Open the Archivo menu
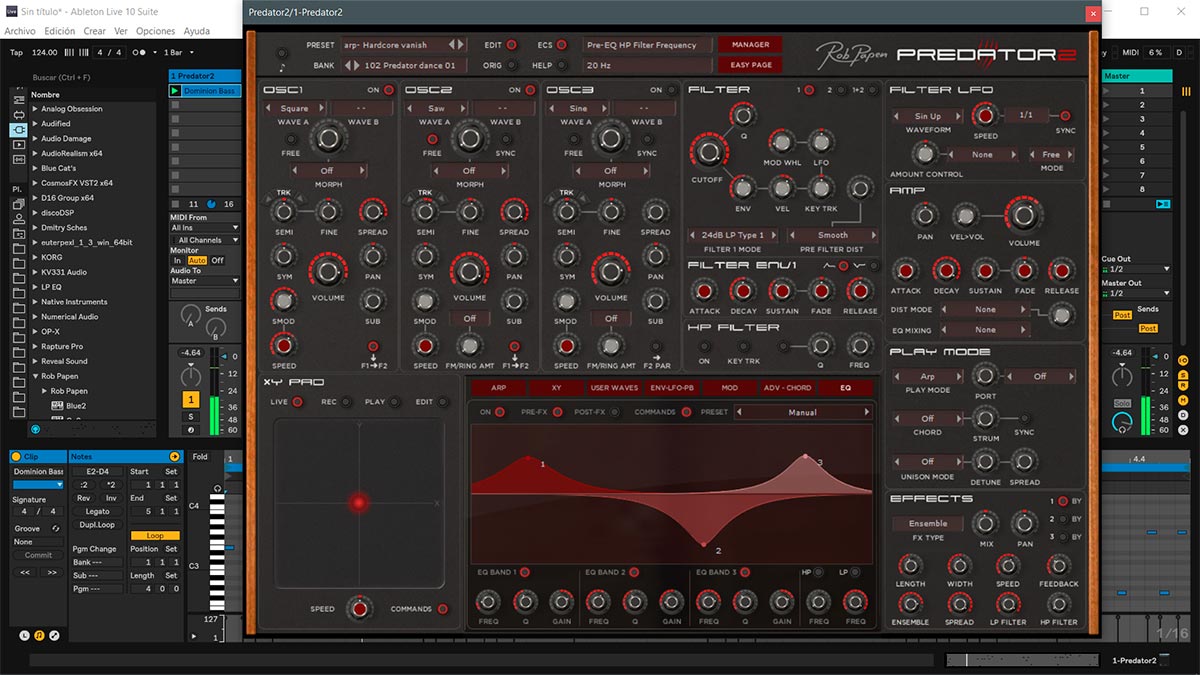This screenshot has width=1200, height=675. pyautogui.click(x=20, y=31)
